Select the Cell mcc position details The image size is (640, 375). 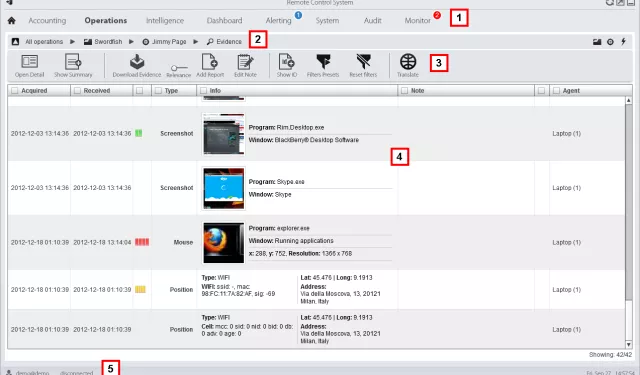point(247,330)
